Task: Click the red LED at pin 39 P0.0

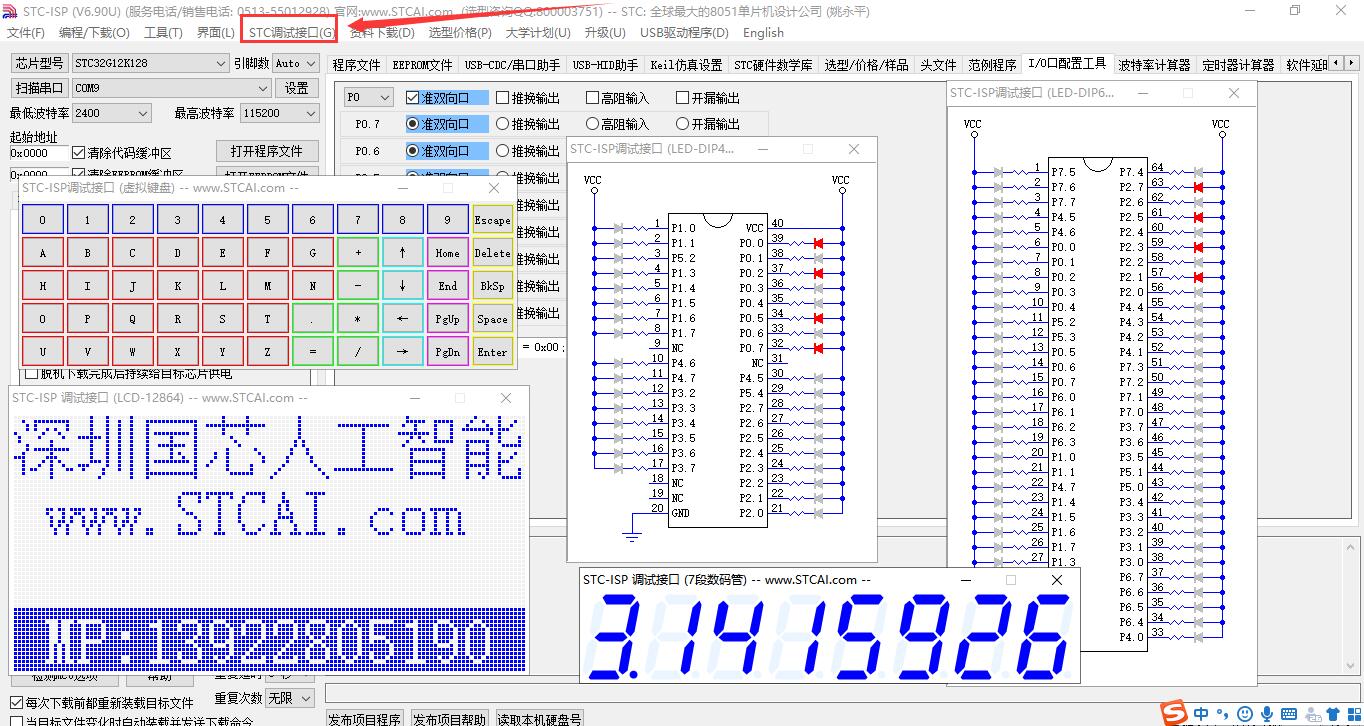Action: point(818,243)
